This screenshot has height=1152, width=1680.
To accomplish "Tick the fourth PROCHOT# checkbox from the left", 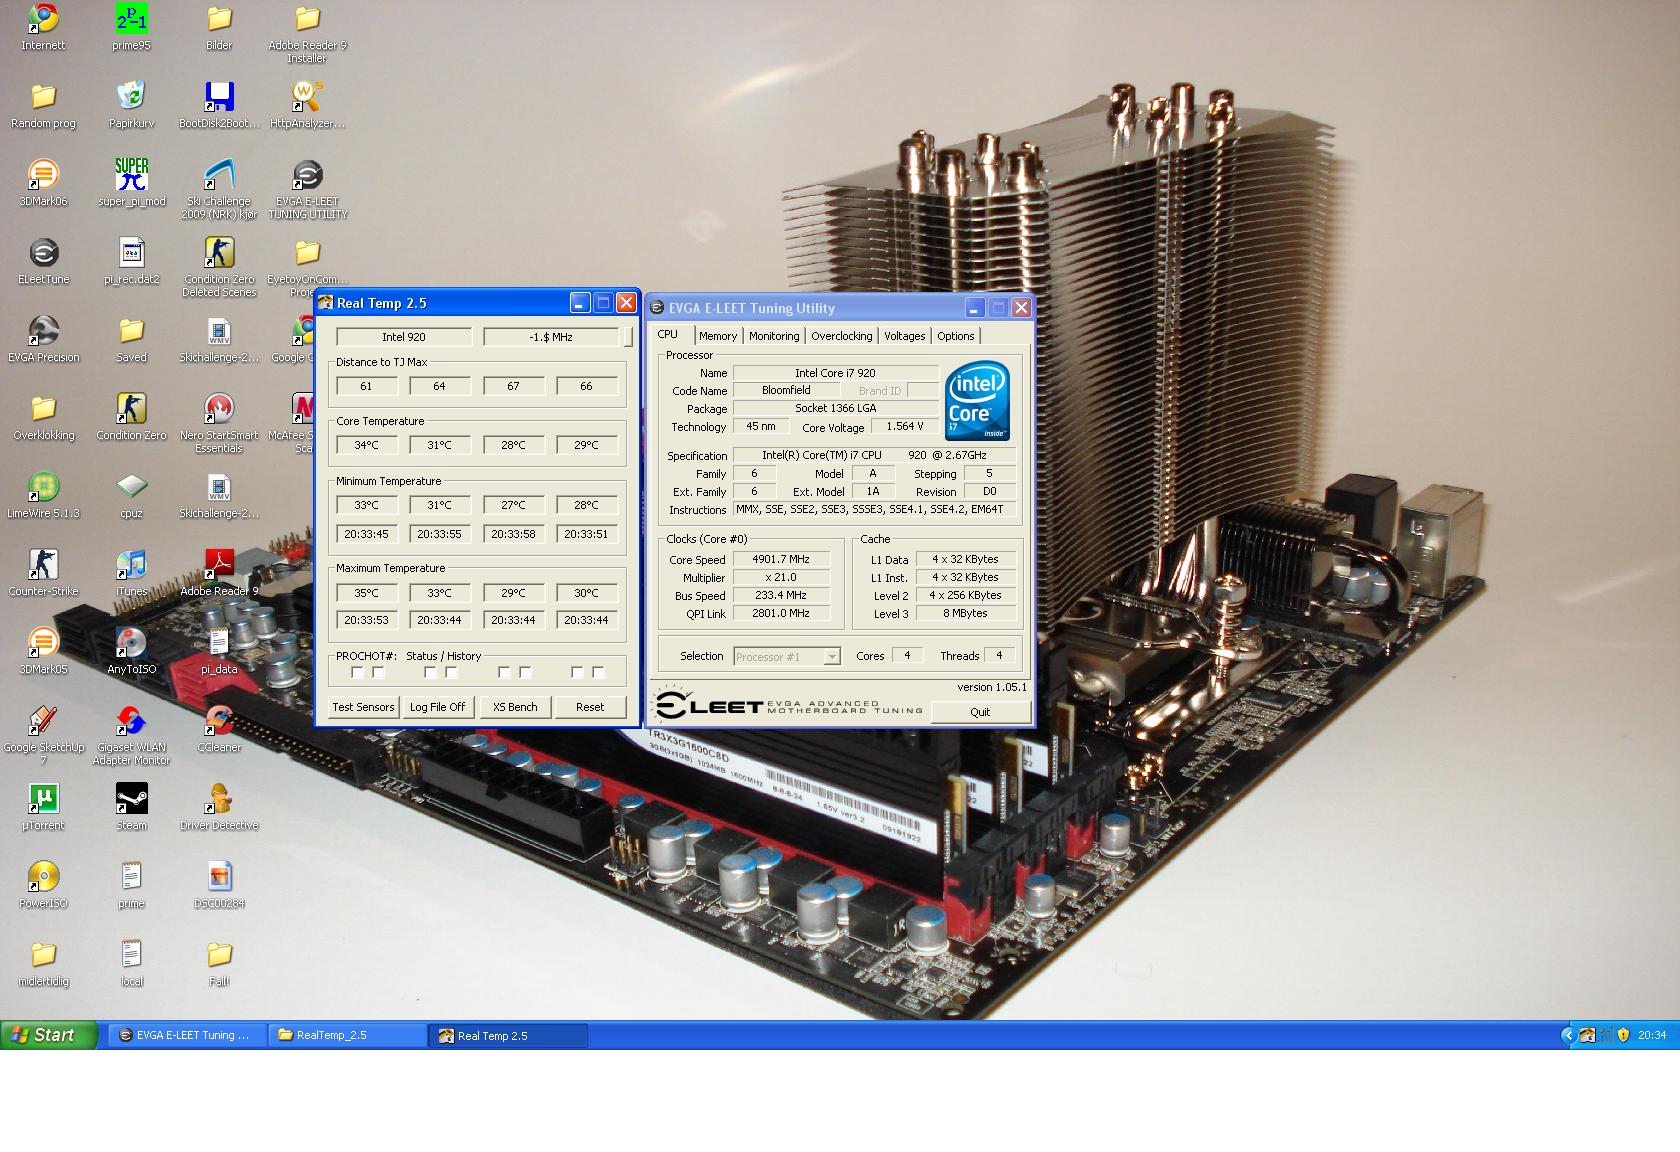I will coord(451,673).
